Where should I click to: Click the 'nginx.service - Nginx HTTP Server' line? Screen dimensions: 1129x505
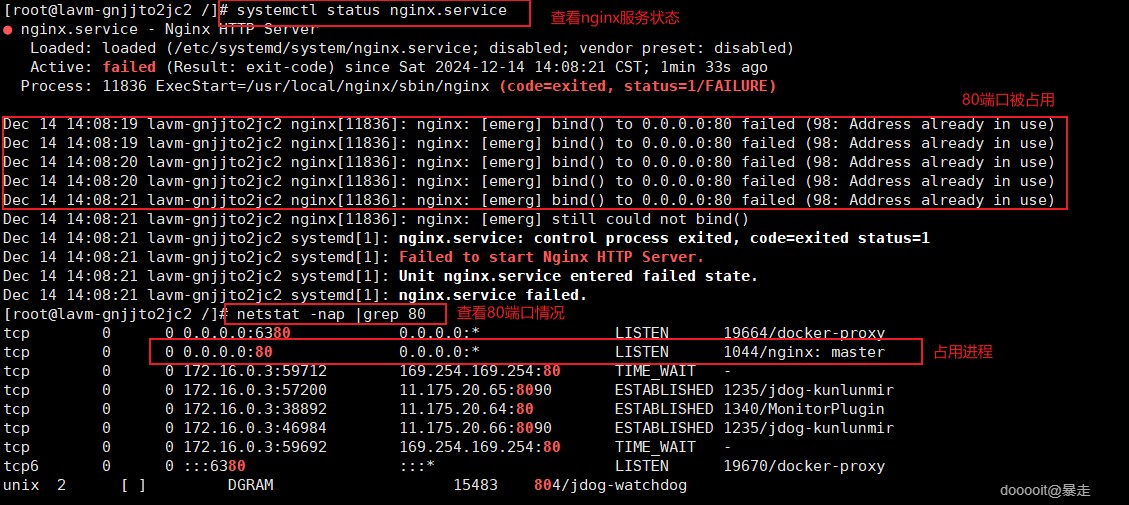click(x=168, y=30)
